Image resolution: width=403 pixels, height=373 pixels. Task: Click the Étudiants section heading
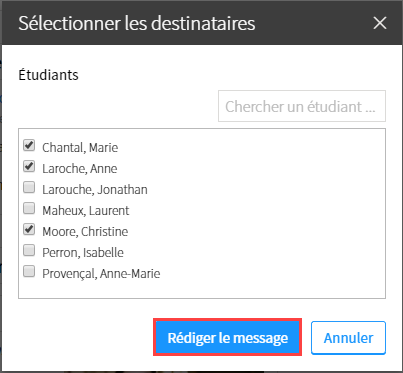tap(48, 74)
